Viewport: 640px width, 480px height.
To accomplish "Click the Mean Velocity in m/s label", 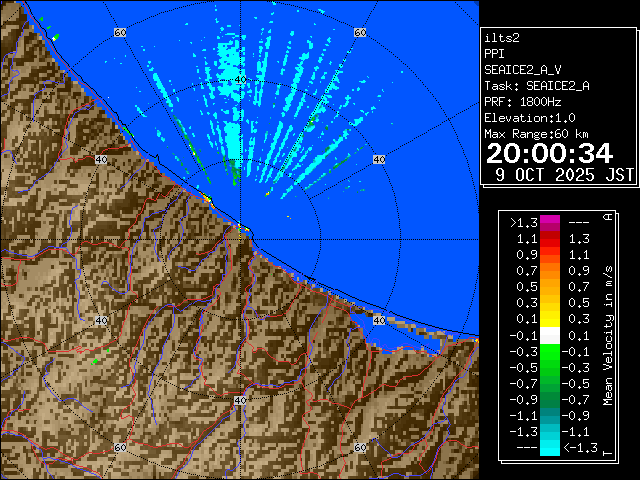I will (x=607, y=336).
